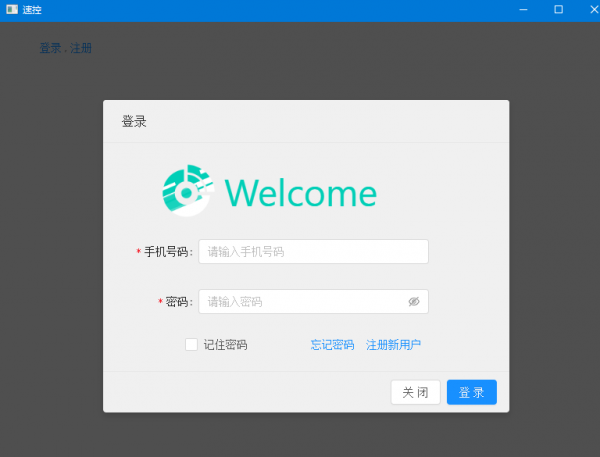600x457 pixels.
Task: Focus the 密码 input field
Action: 313,302
